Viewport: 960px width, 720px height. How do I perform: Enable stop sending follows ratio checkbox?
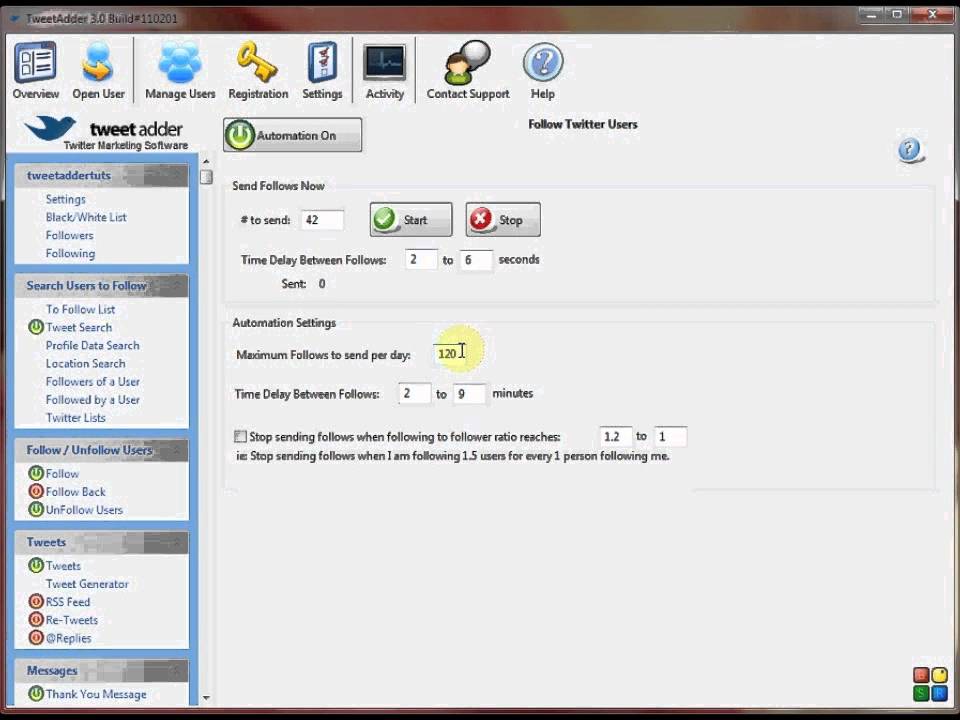click(240, 437)
